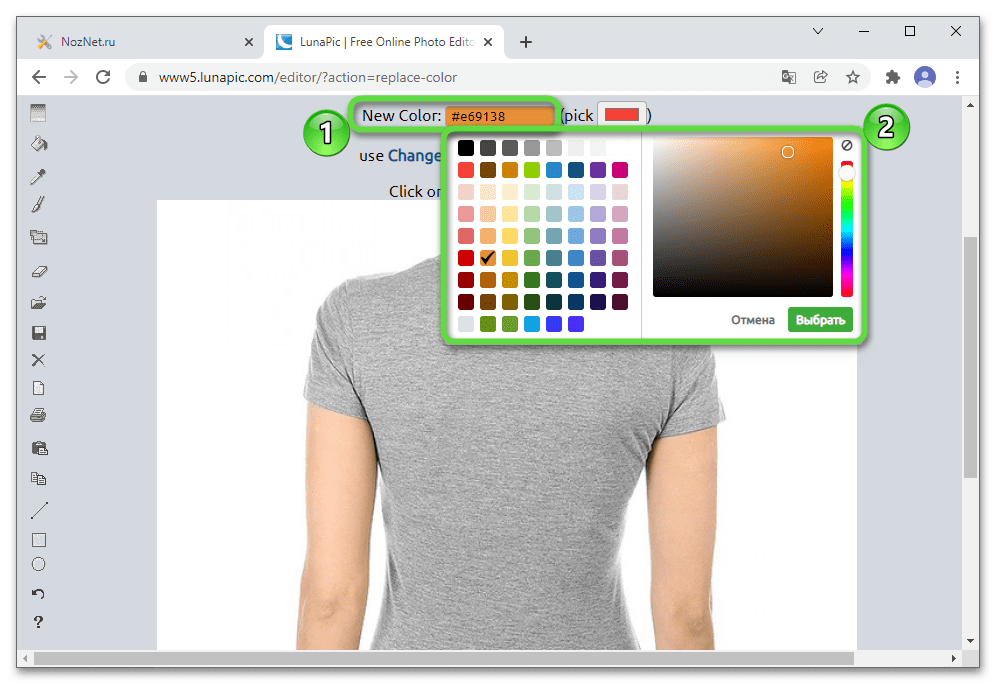Click the Отмена button
Image resolution: width=996 pixels, height=684 pixels.
tap(753, 319)
